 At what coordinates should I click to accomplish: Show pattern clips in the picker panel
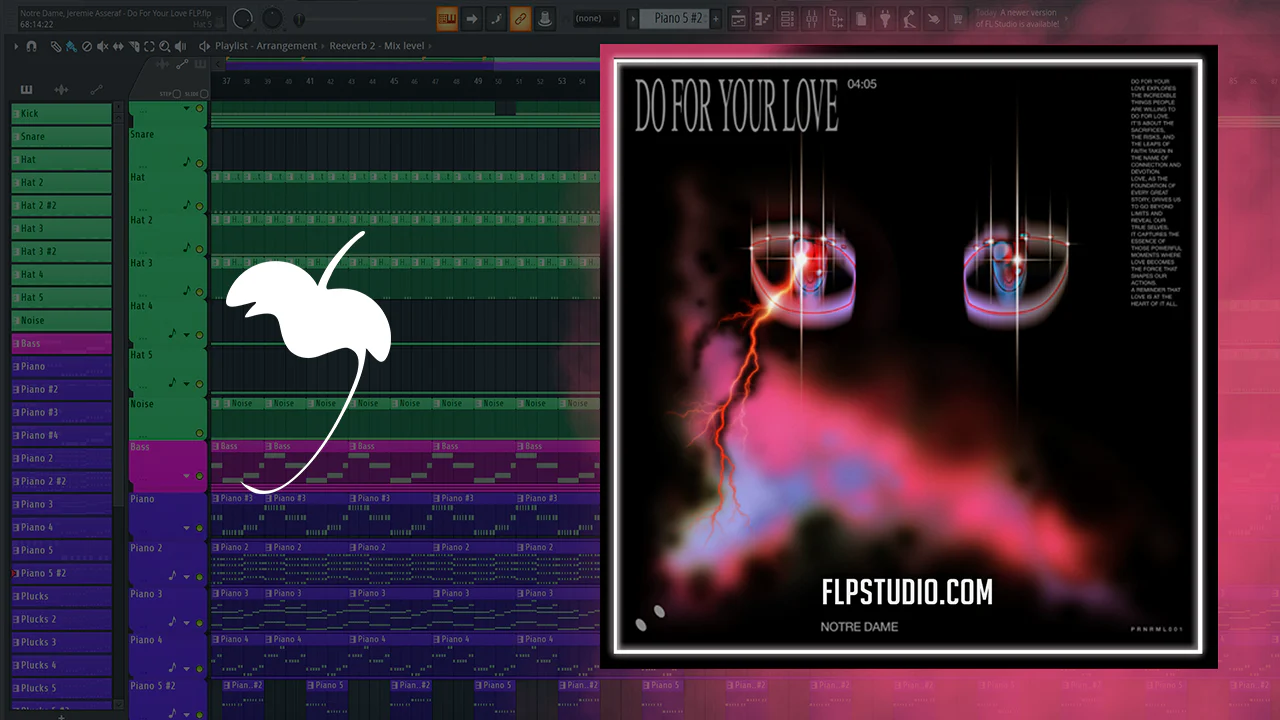pos(26,89)
